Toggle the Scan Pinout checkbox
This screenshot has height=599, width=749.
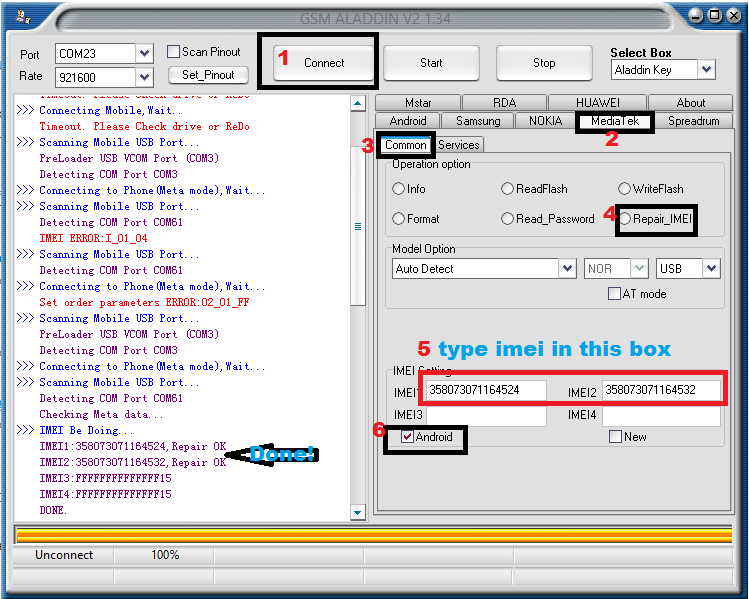(173, 52)
